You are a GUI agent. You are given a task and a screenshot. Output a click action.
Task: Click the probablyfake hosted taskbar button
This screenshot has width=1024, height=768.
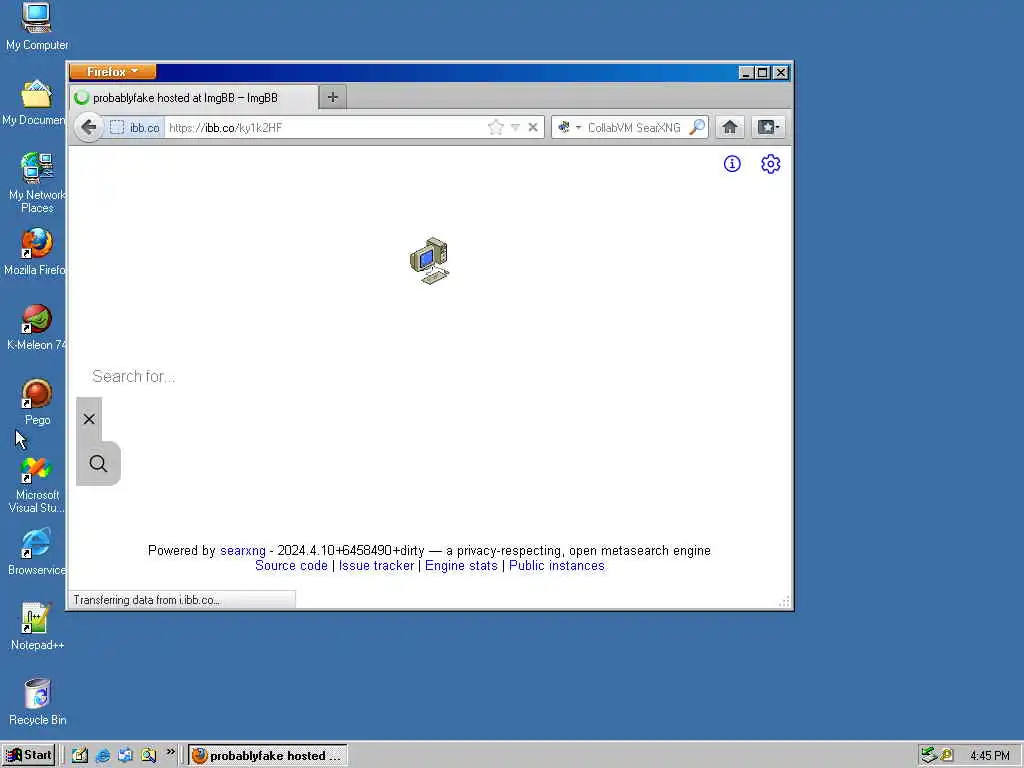click(x=268, y=756)
